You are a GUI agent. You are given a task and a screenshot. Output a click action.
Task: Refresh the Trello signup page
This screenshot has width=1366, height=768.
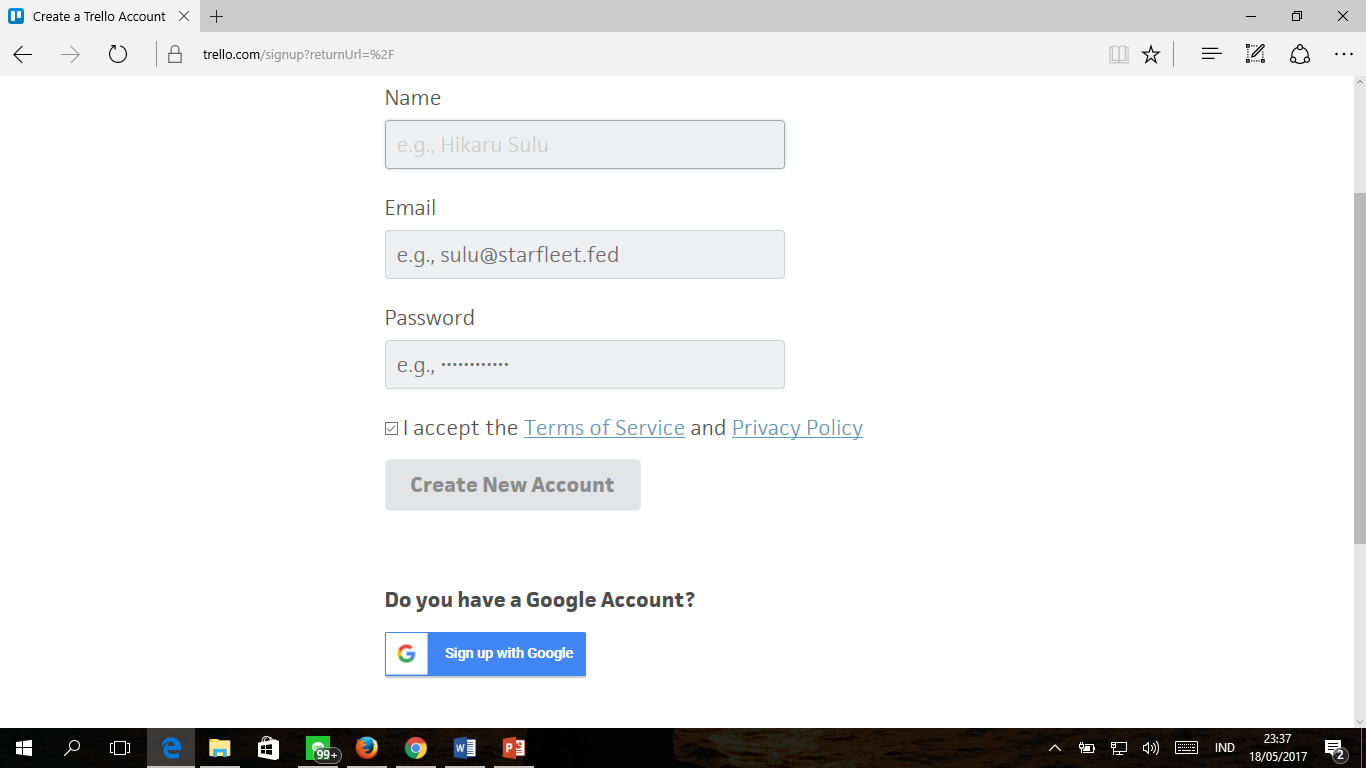(x=118, y=55)
